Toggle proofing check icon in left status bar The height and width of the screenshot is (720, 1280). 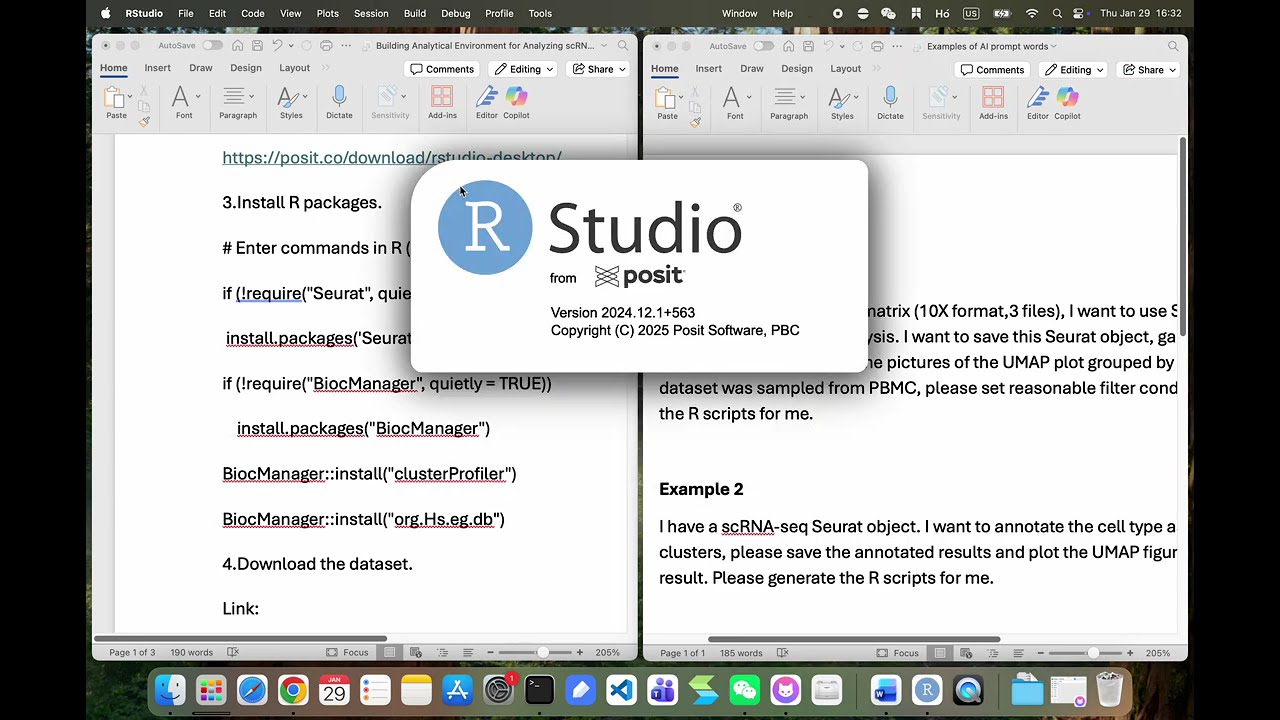pos(233,653)
